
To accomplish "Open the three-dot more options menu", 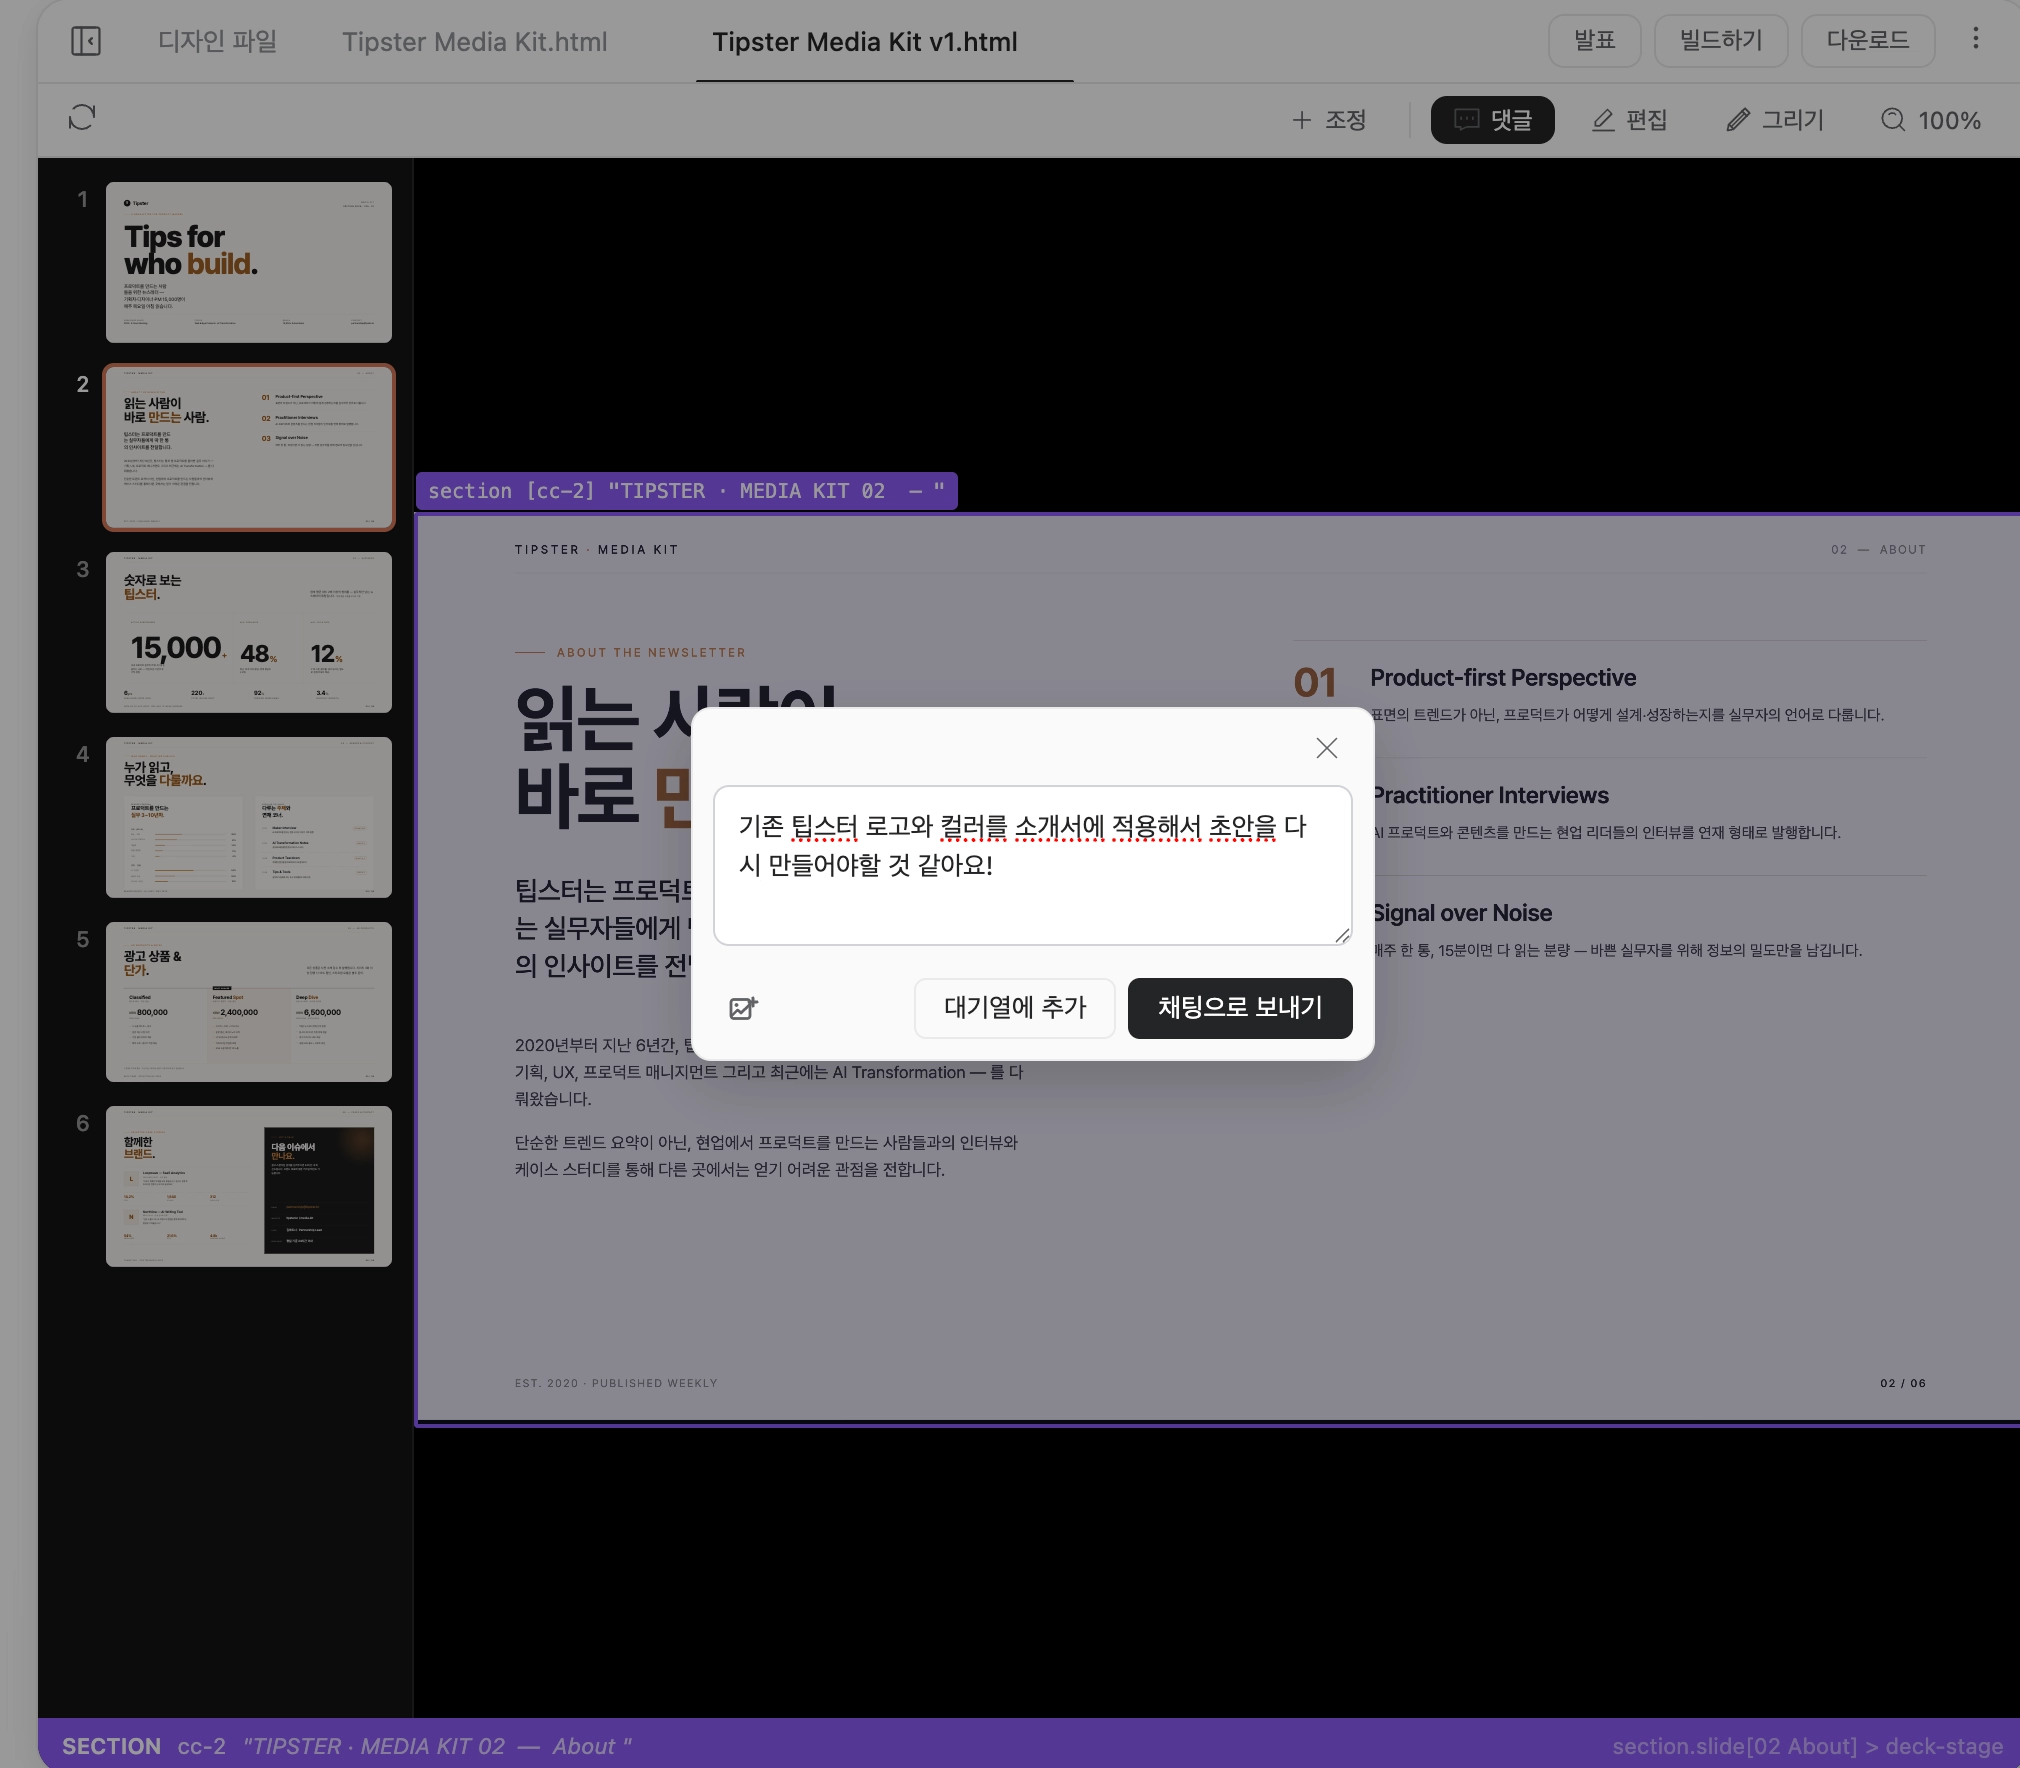I will pyautogui.click(x=1975, y=39).
